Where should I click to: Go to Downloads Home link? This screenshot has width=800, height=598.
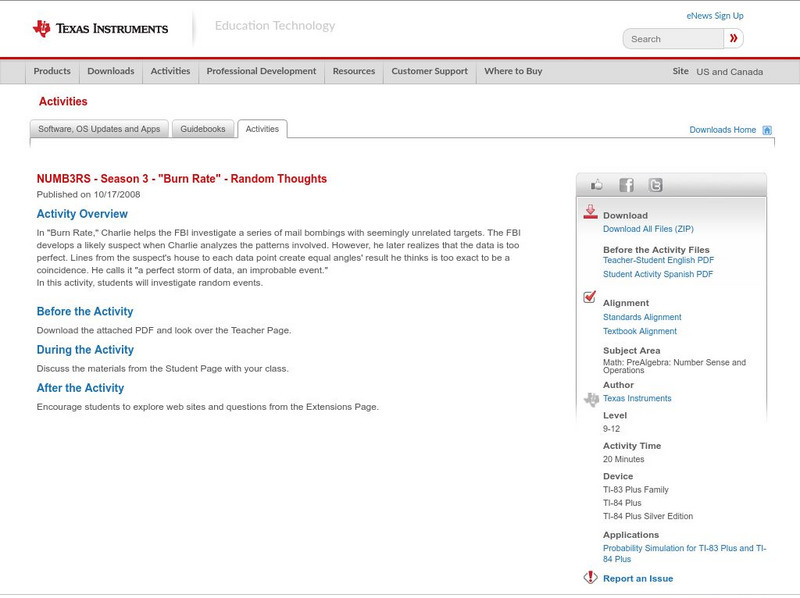(x=722, y=130)
